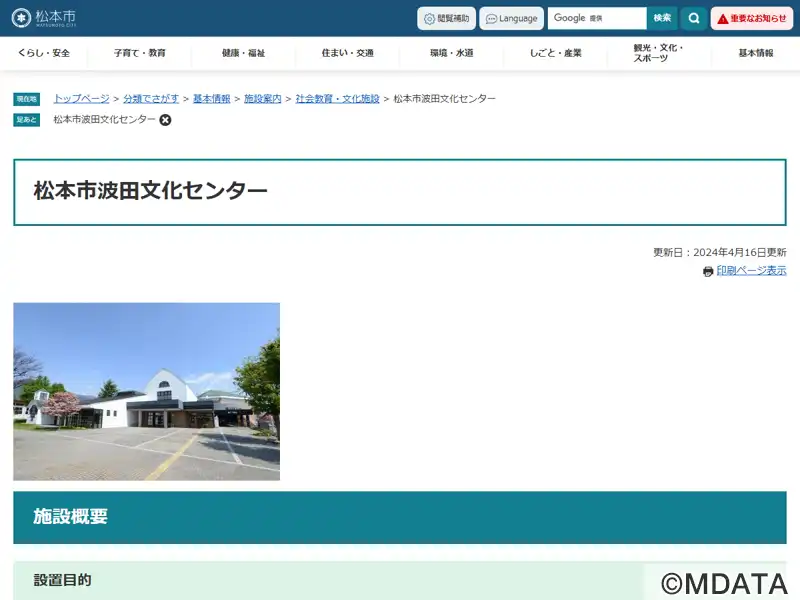
Task: Open 社会教育・文化施設 breadcrumb link
Action: 338,99
